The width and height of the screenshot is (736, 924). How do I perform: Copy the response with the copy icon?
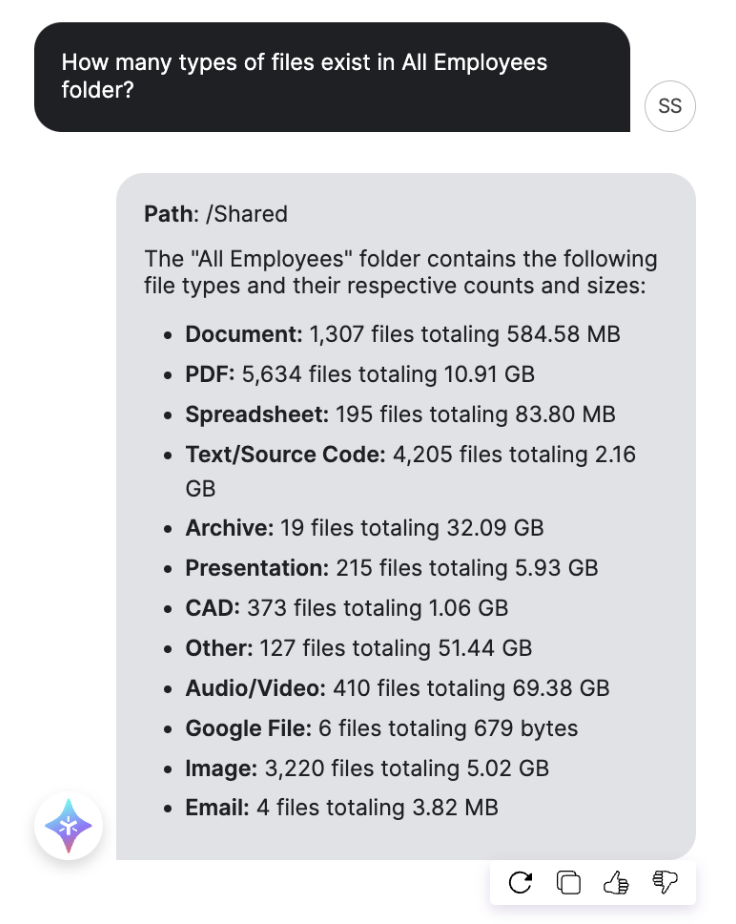click(569, 882)
